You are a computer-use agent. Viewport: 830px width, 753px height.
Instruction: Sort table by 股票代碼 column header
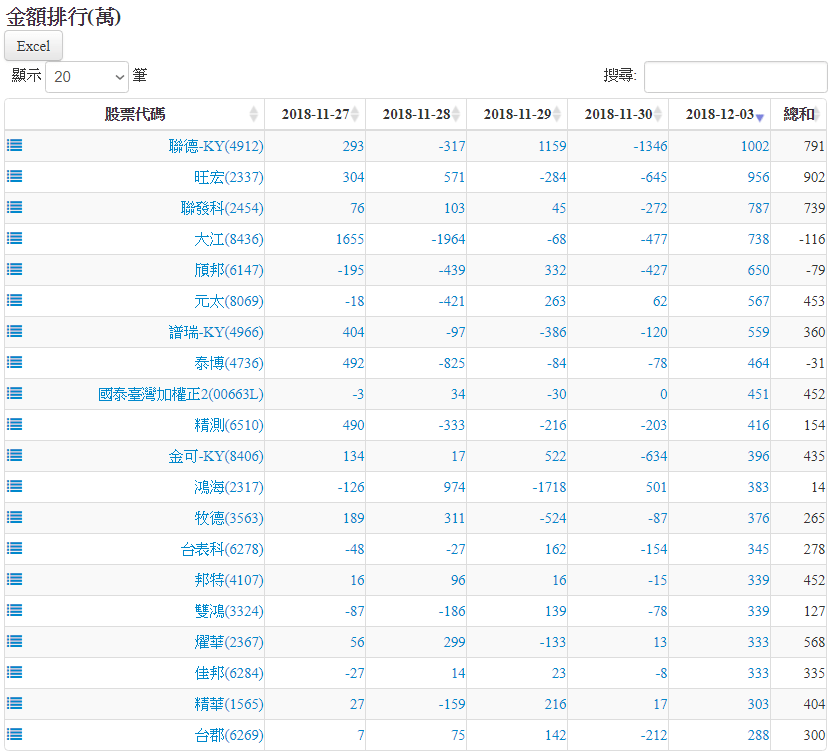click(135, 114)
